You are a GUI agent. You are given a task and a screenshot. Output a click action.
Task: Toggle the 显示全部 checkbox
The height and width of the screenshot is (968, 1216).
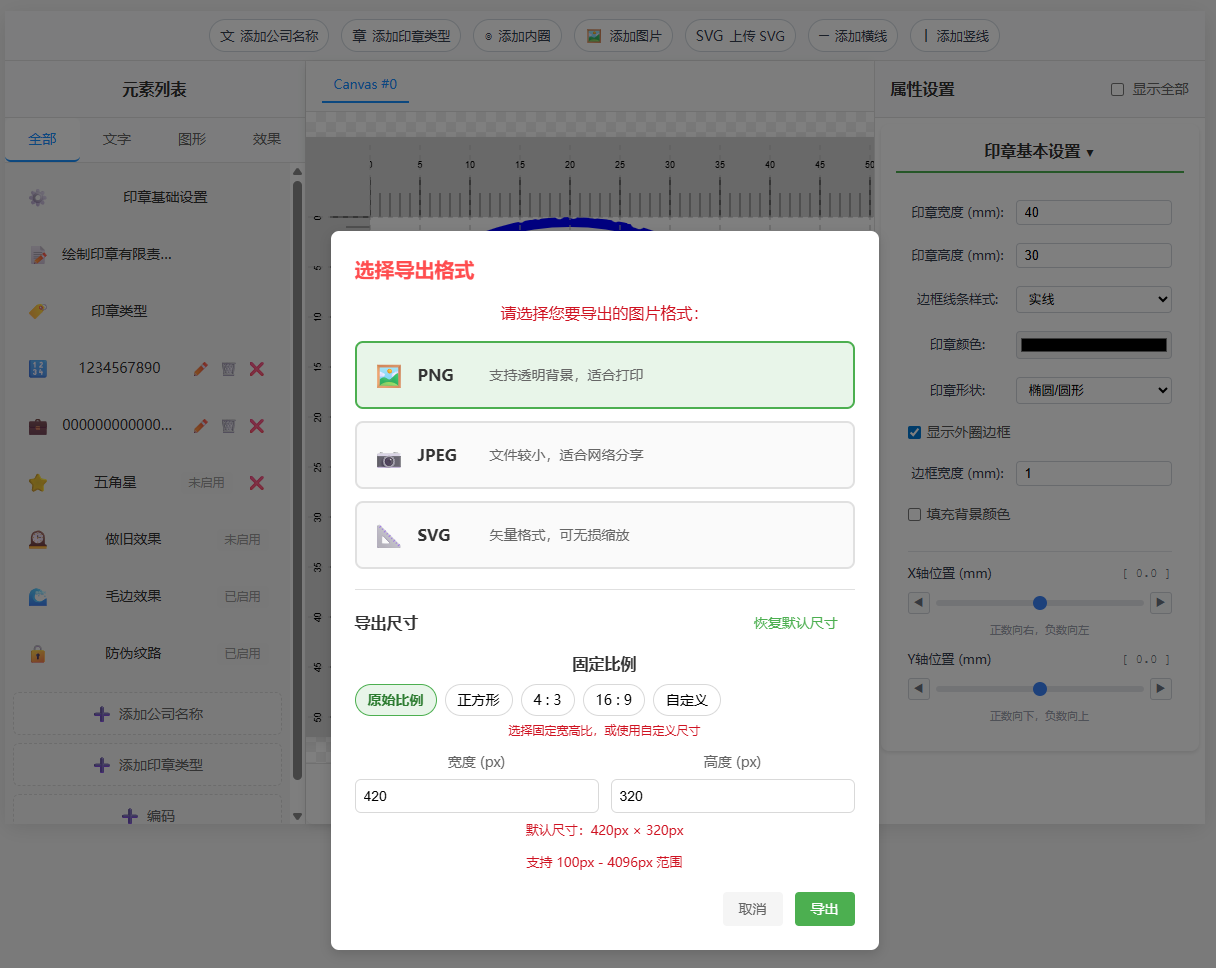1118,90
